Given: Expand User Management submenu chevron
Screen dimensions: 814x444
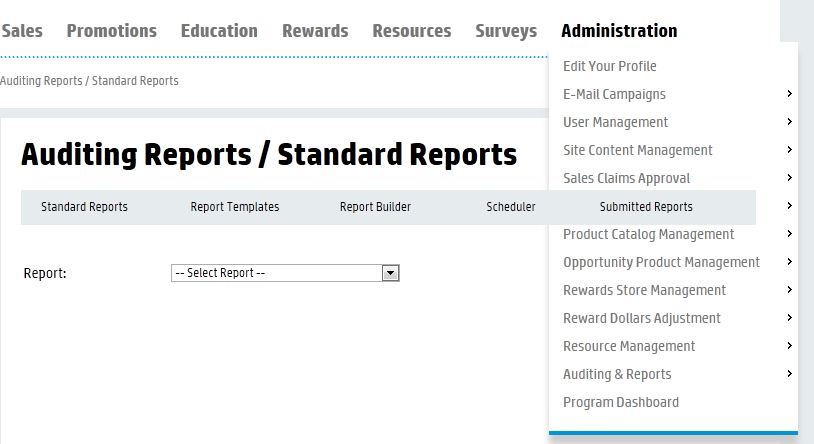Looking at the screenshot, I should click(789, 122).
